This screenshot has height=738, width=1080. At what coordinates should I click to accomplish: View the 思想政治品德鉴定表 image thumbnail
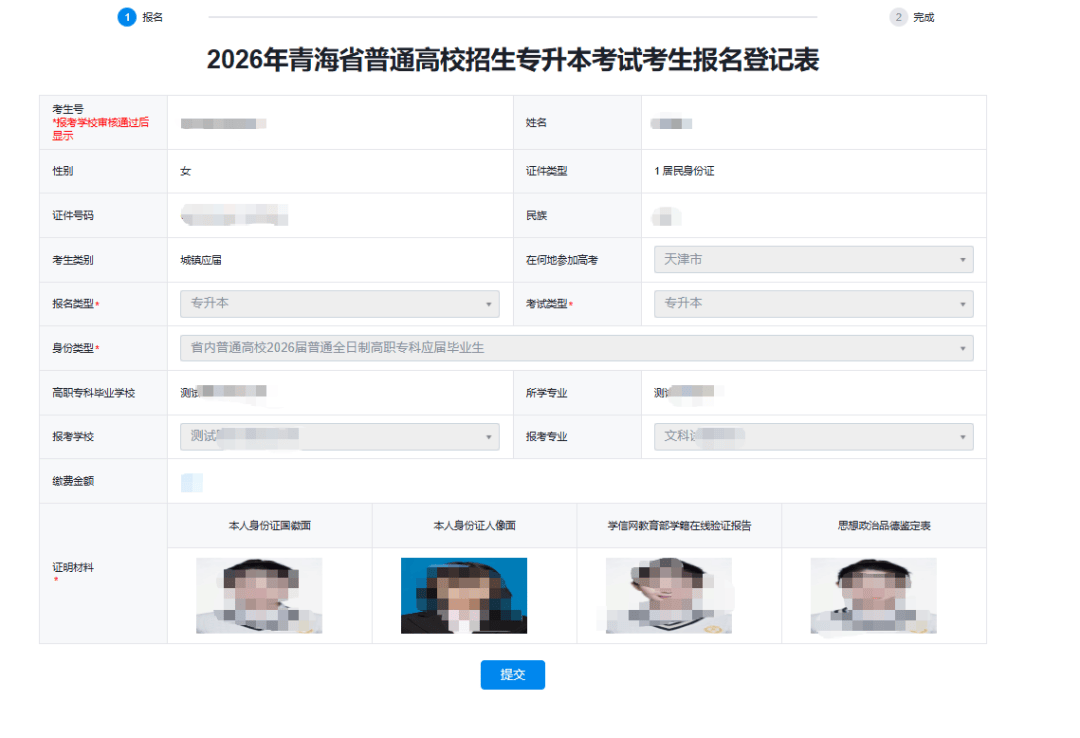click(873, 596)
